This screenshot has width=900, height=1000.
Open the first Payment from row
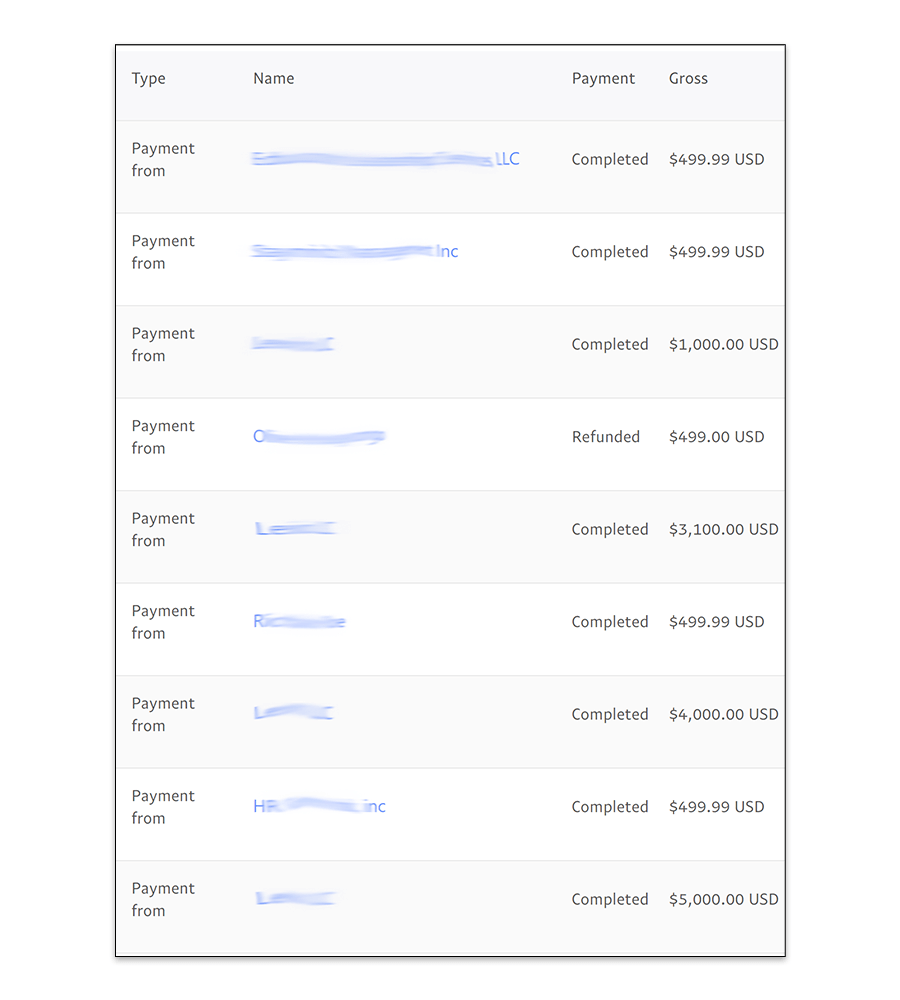coord(163,159)
